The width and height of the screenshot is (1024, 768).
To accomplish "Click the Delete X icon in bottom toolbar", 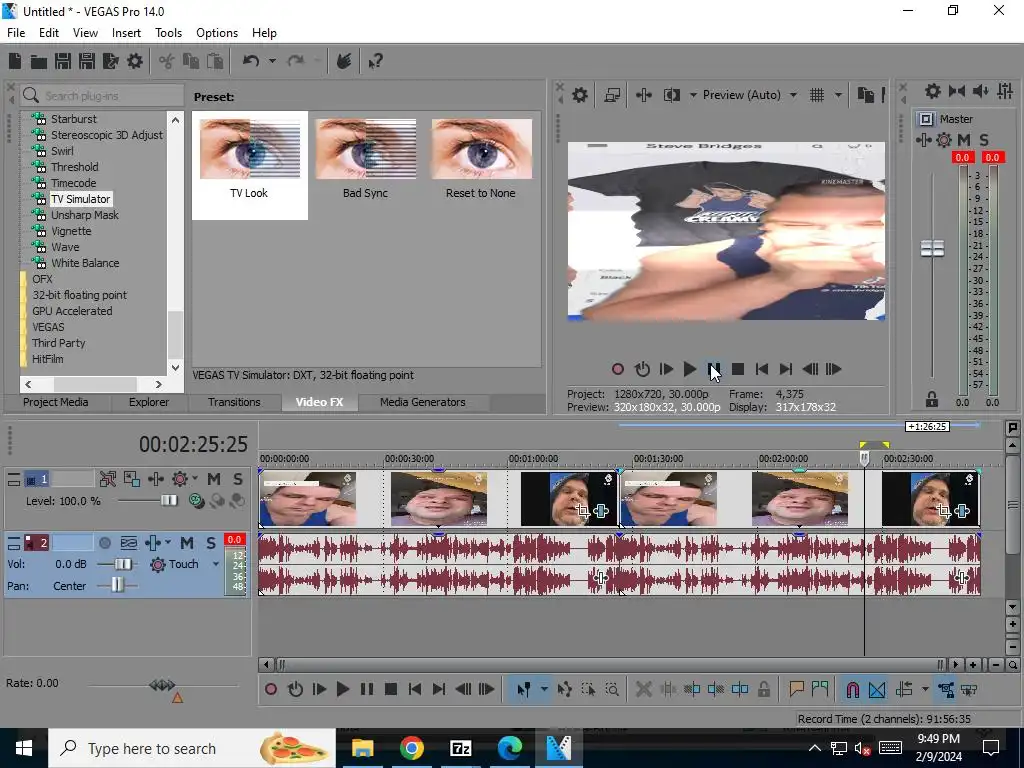I will pyautogui.click(x=643, y=689).
